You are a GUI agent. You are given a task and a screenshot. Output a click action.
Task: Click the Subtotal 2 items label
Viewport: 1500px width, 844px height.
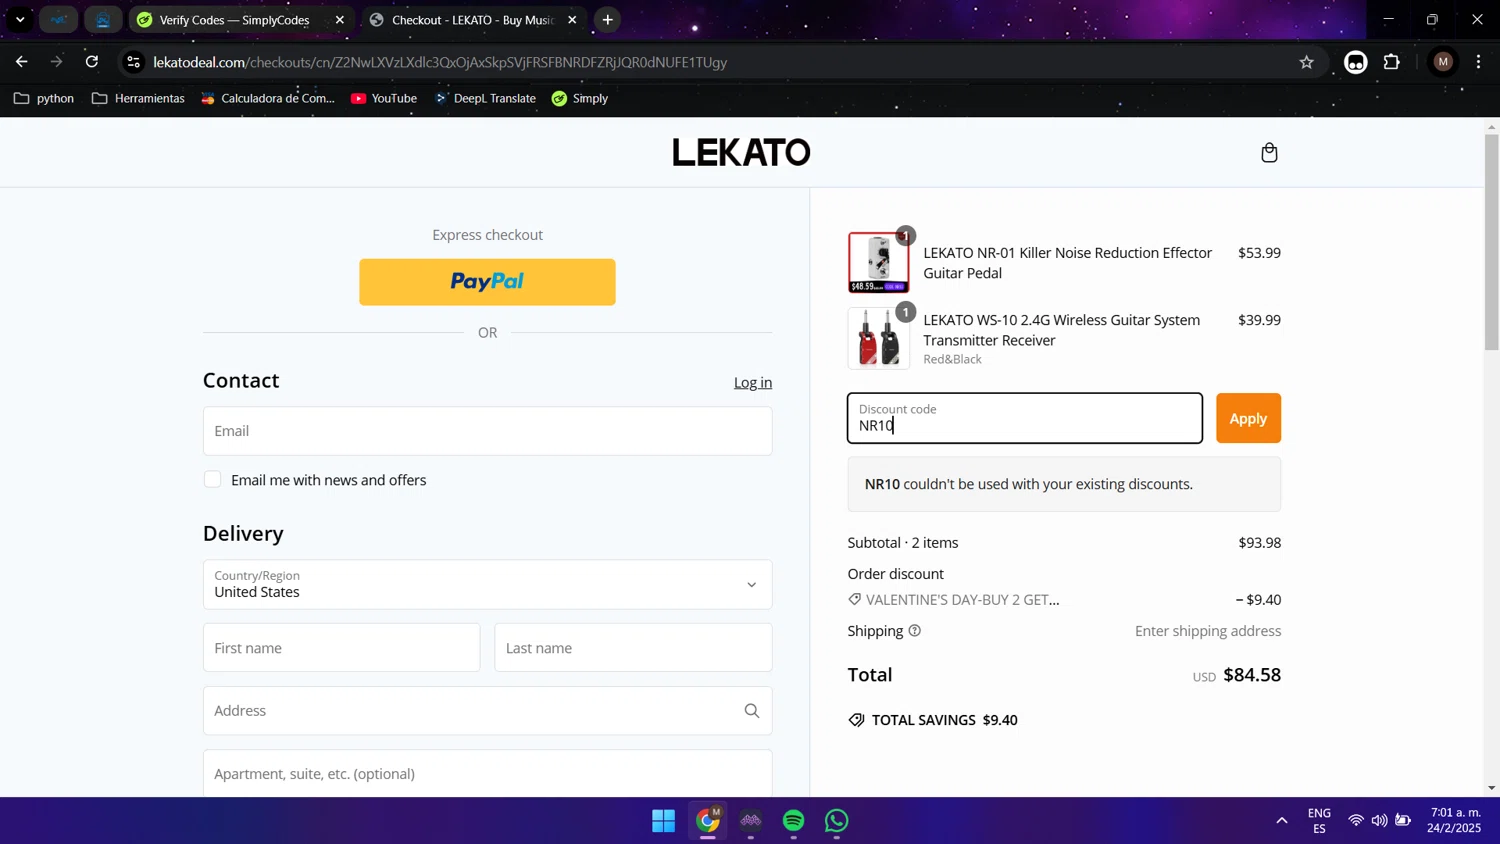[x=903, y=543]
